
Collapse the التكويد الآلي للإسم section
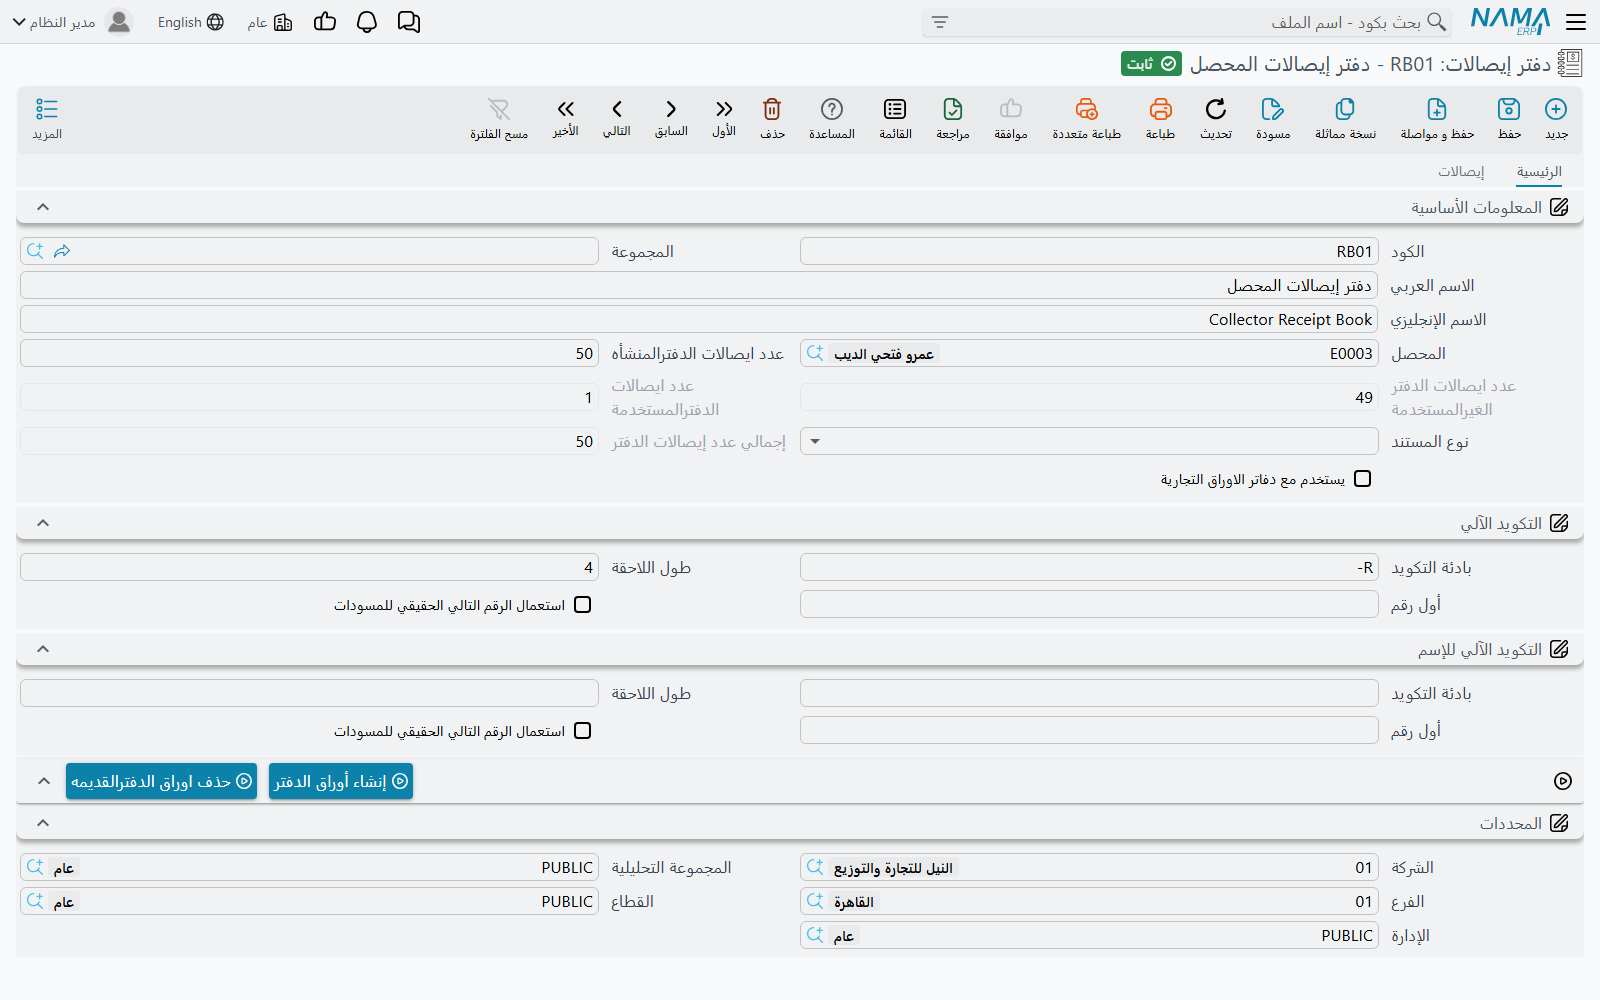coord(43,649)
